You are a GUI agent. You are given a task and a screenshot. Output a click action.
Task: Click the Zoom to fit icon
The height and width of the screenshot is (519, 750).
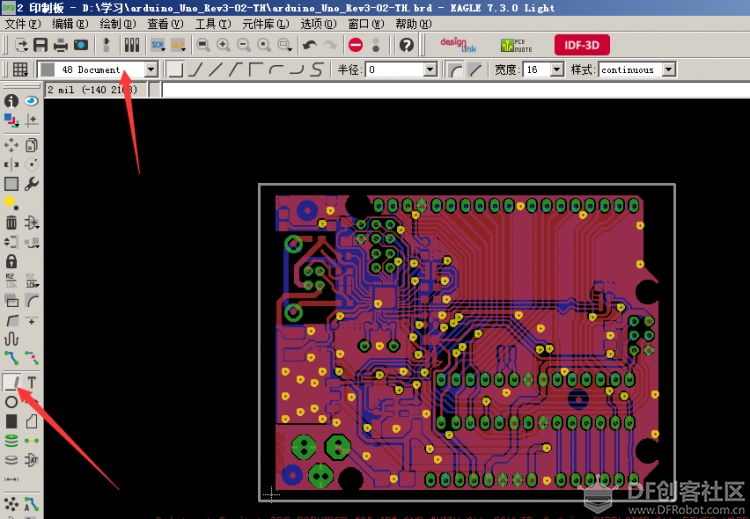pyautogui.click(x=203, y=45)
